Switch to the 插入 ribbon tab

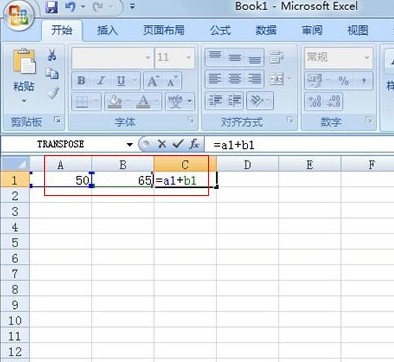[107, 30]
